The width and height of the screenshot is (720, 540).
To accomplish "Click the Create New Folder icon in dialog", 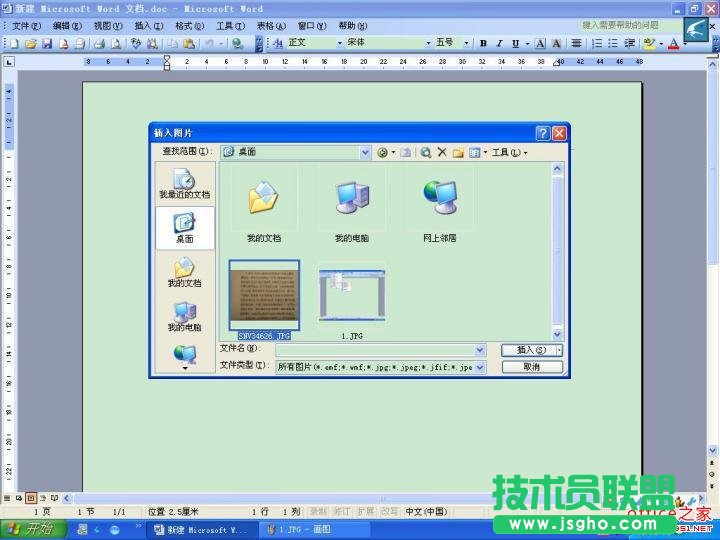I will point(458,152).
